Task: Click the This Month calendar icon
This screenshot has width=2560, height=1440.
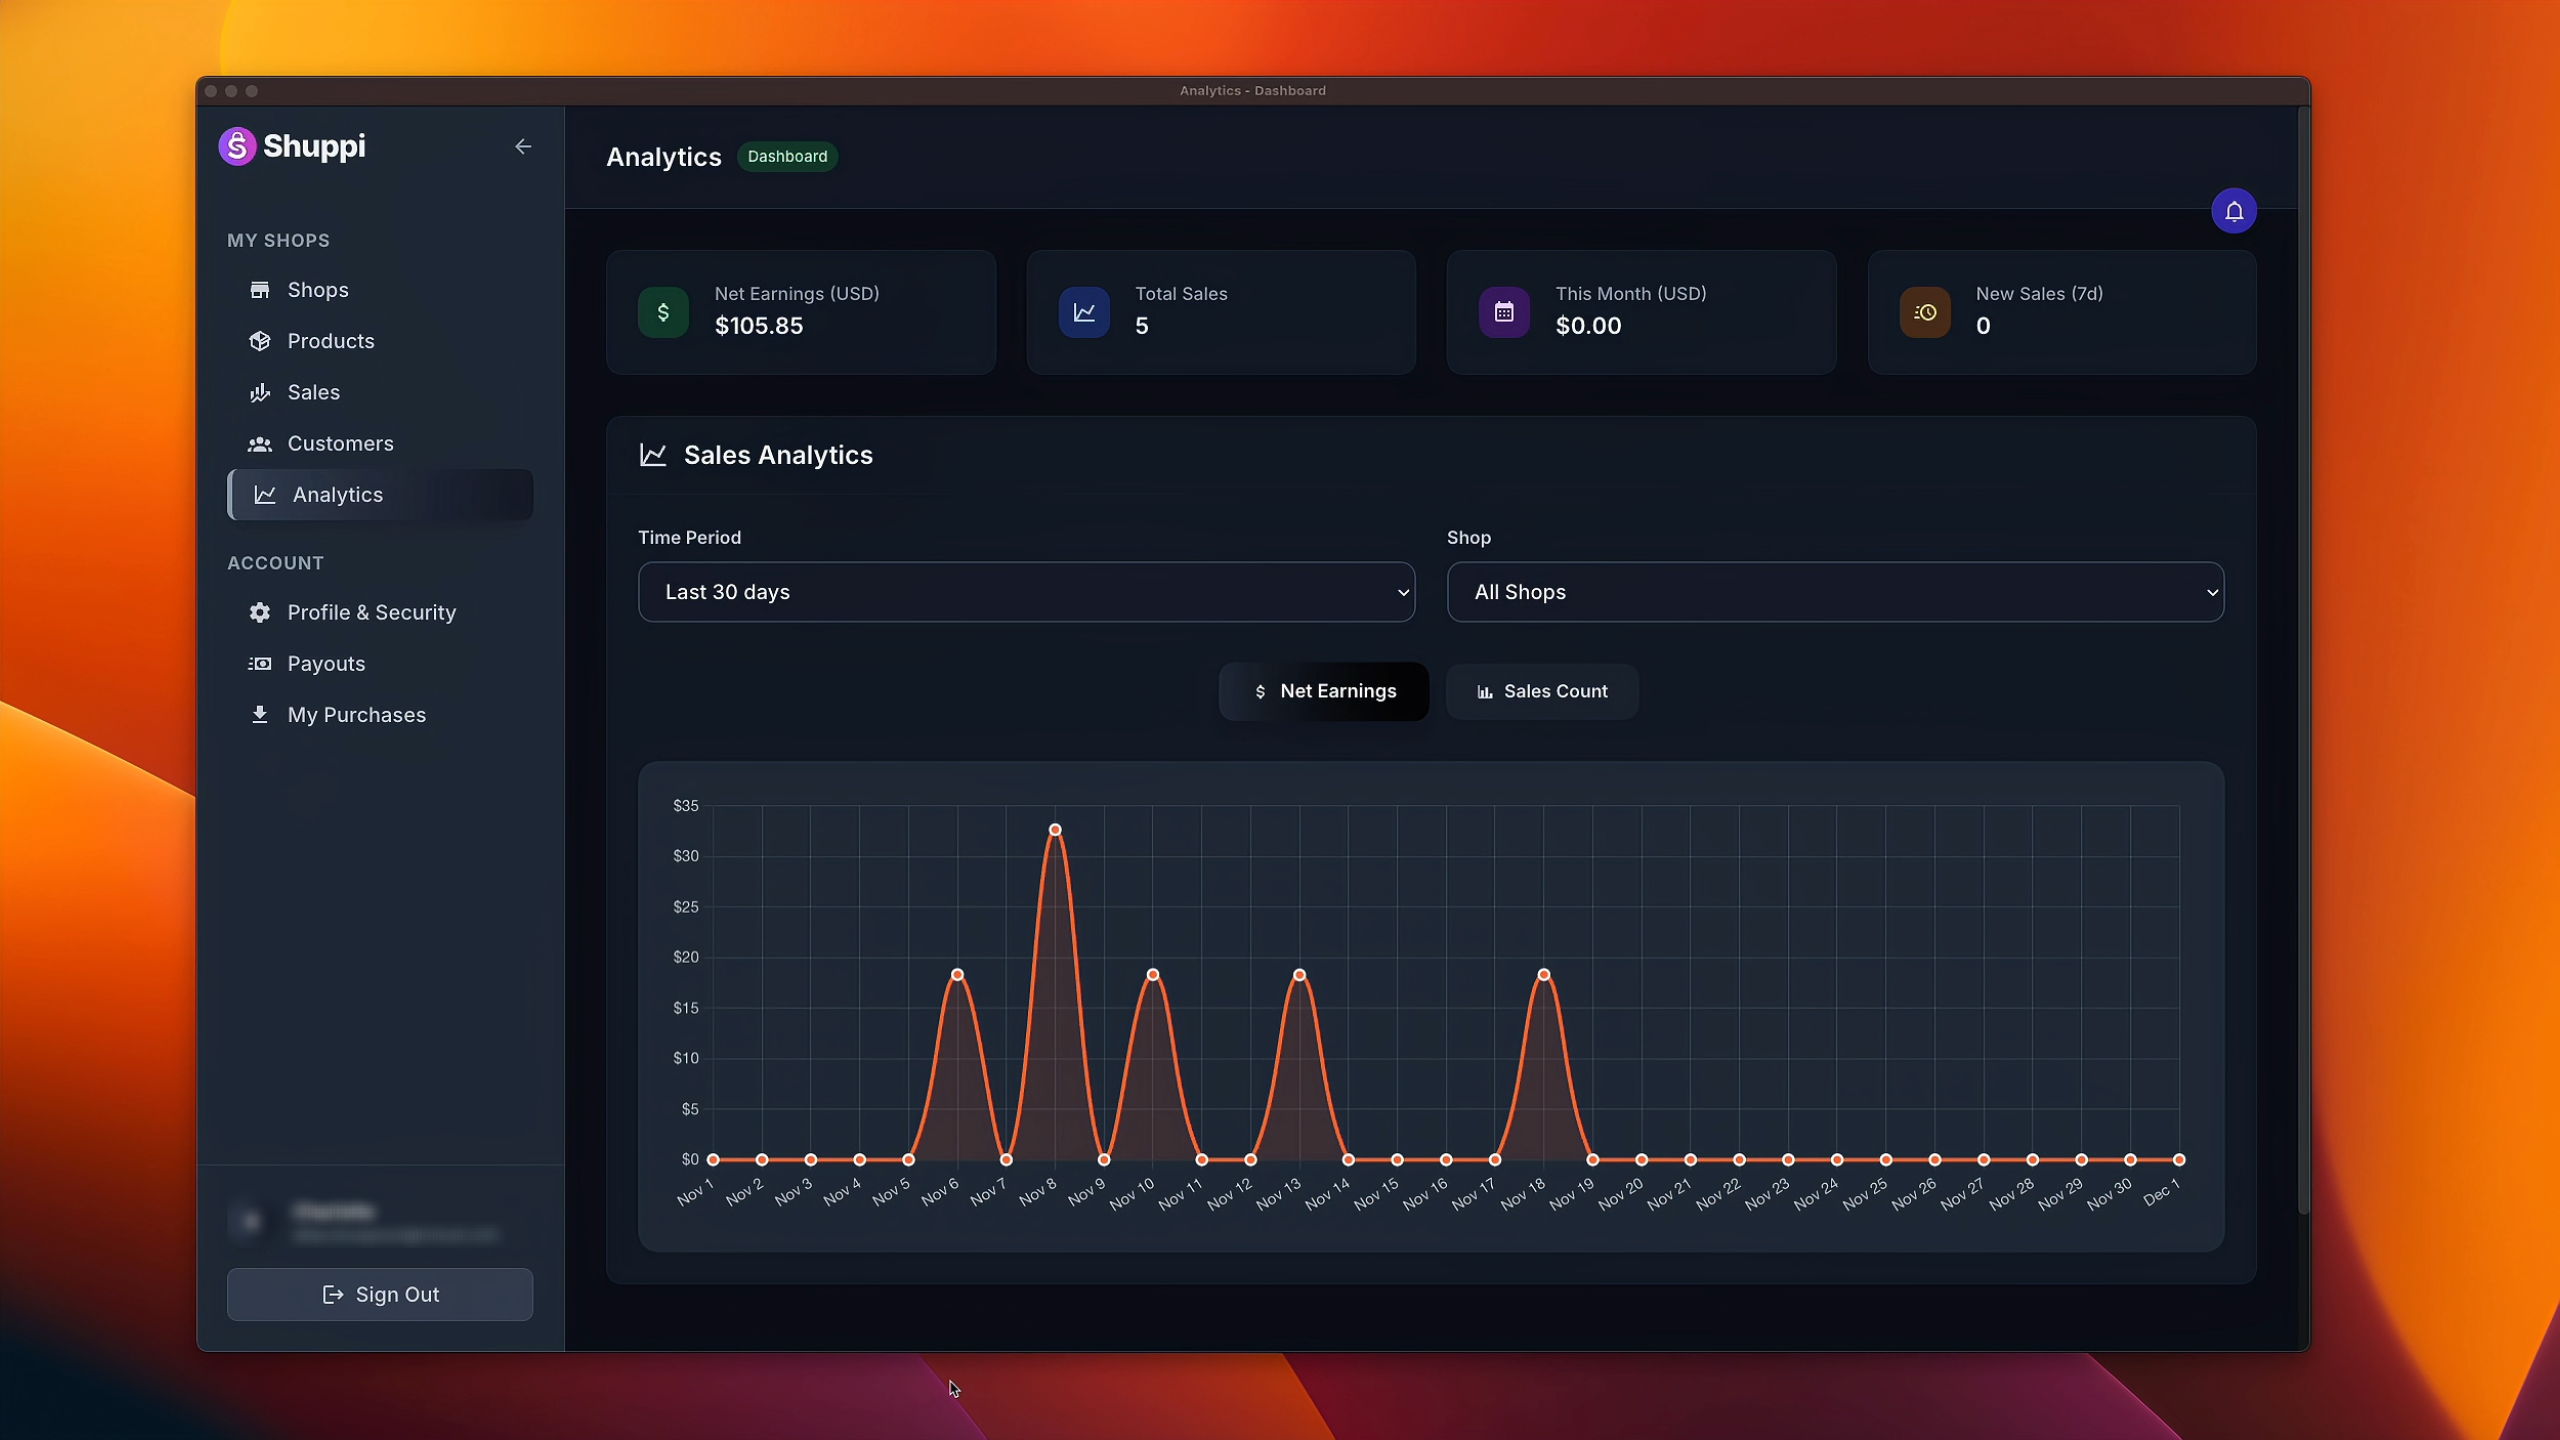Action: click(x=1504, y=313)
